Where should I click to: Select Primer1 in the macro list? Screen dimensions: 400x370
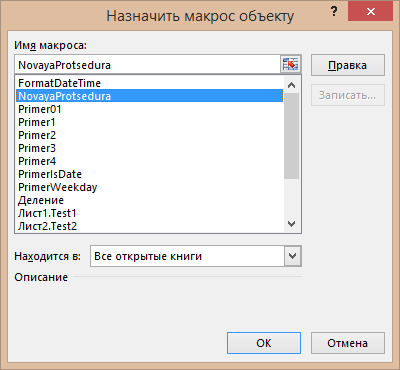click(x=149, y=122)
